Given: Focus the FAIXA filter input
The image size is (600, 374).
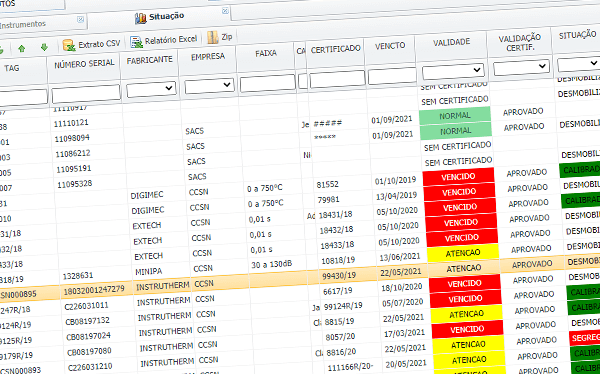Looking at the screenshot, I should point(267,83).
